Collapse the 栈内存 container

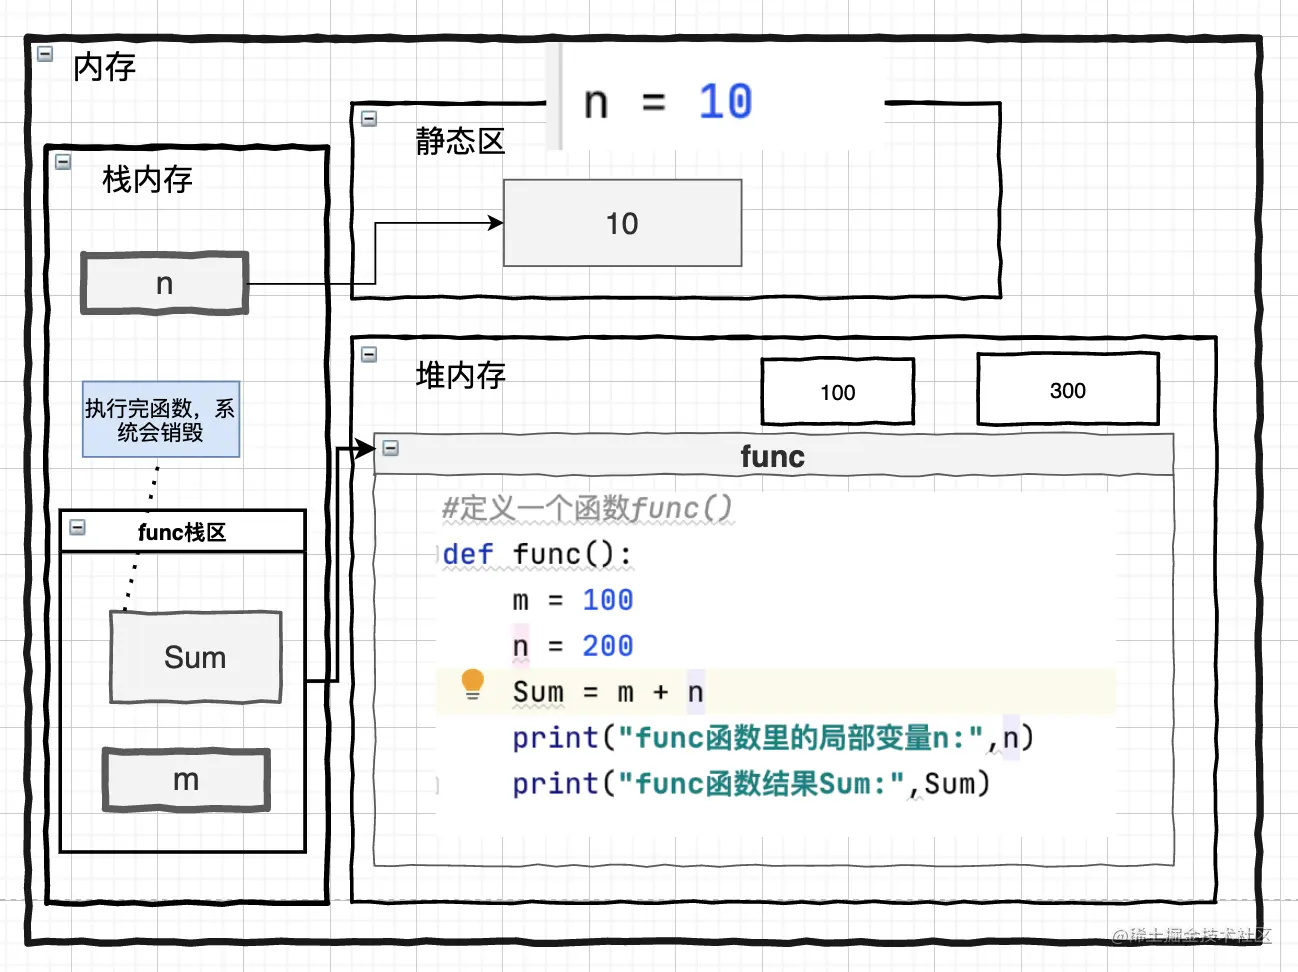[63, 161]
